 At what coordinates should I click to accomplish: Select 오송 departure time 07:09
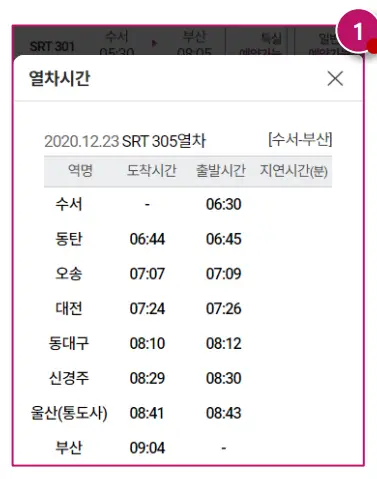(224, 274)
